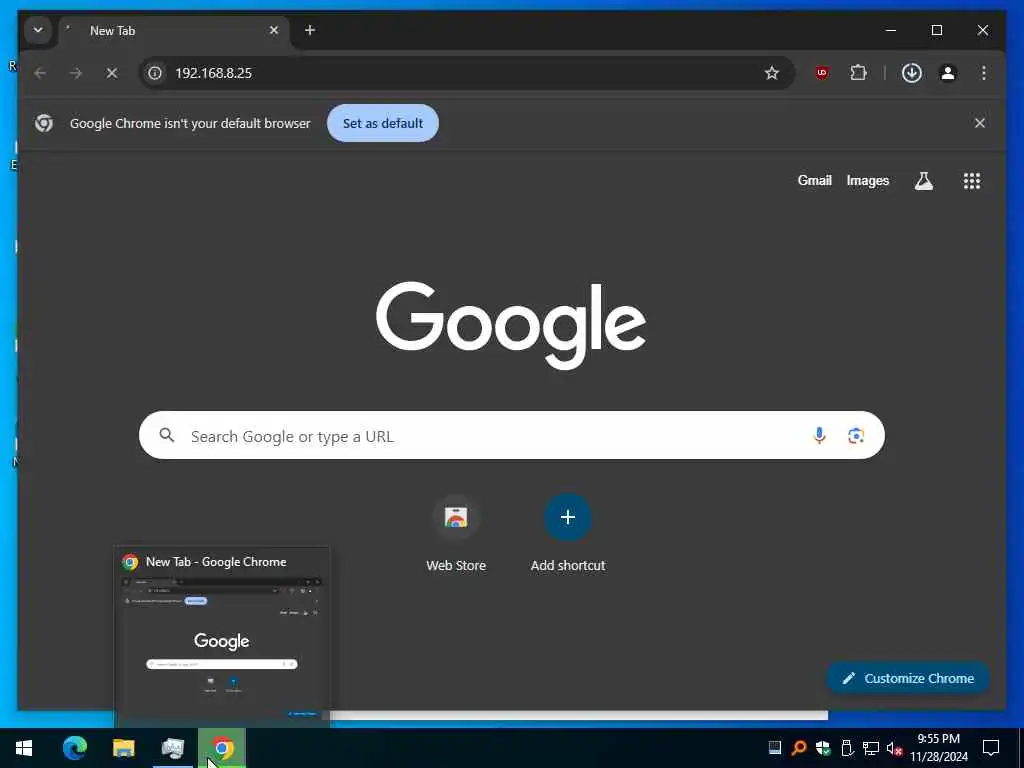The image size is (1024, 768).
Task: Go forward to next page
Action: 76,73
